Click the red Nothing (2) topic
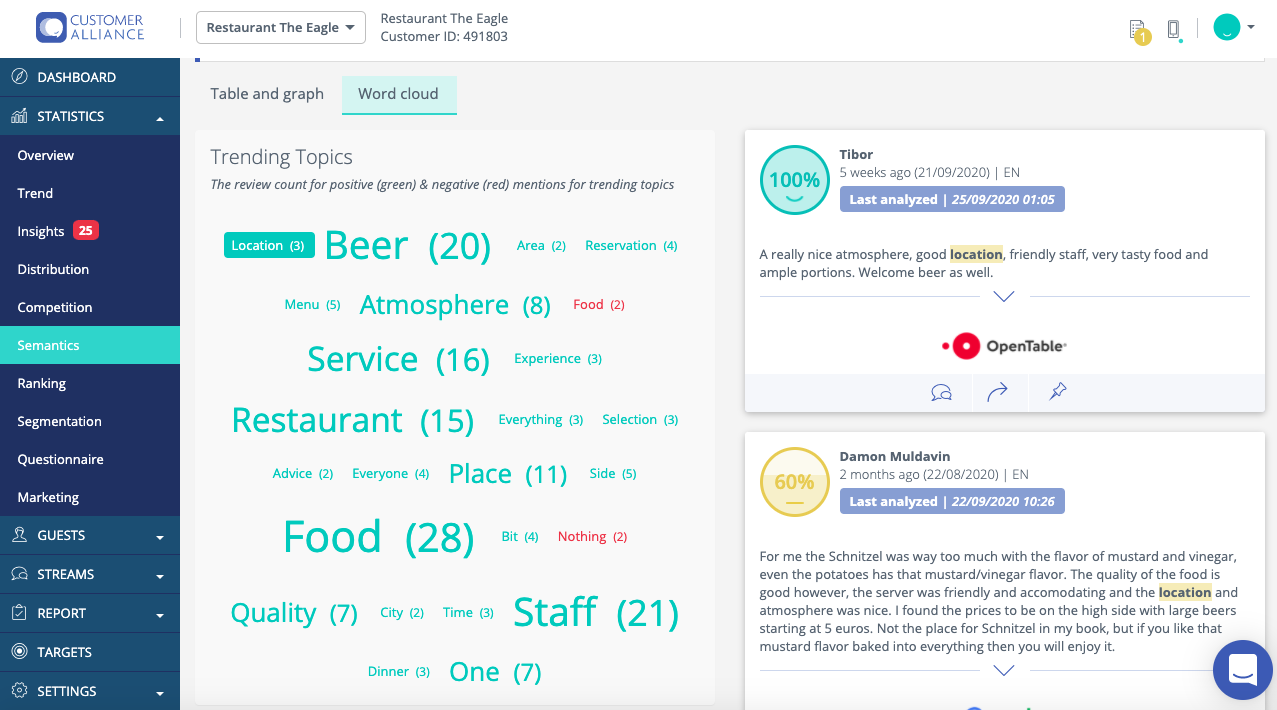The height and width of the screenshot is (710, 1277). pyautogui.click(x=592, y=536)
